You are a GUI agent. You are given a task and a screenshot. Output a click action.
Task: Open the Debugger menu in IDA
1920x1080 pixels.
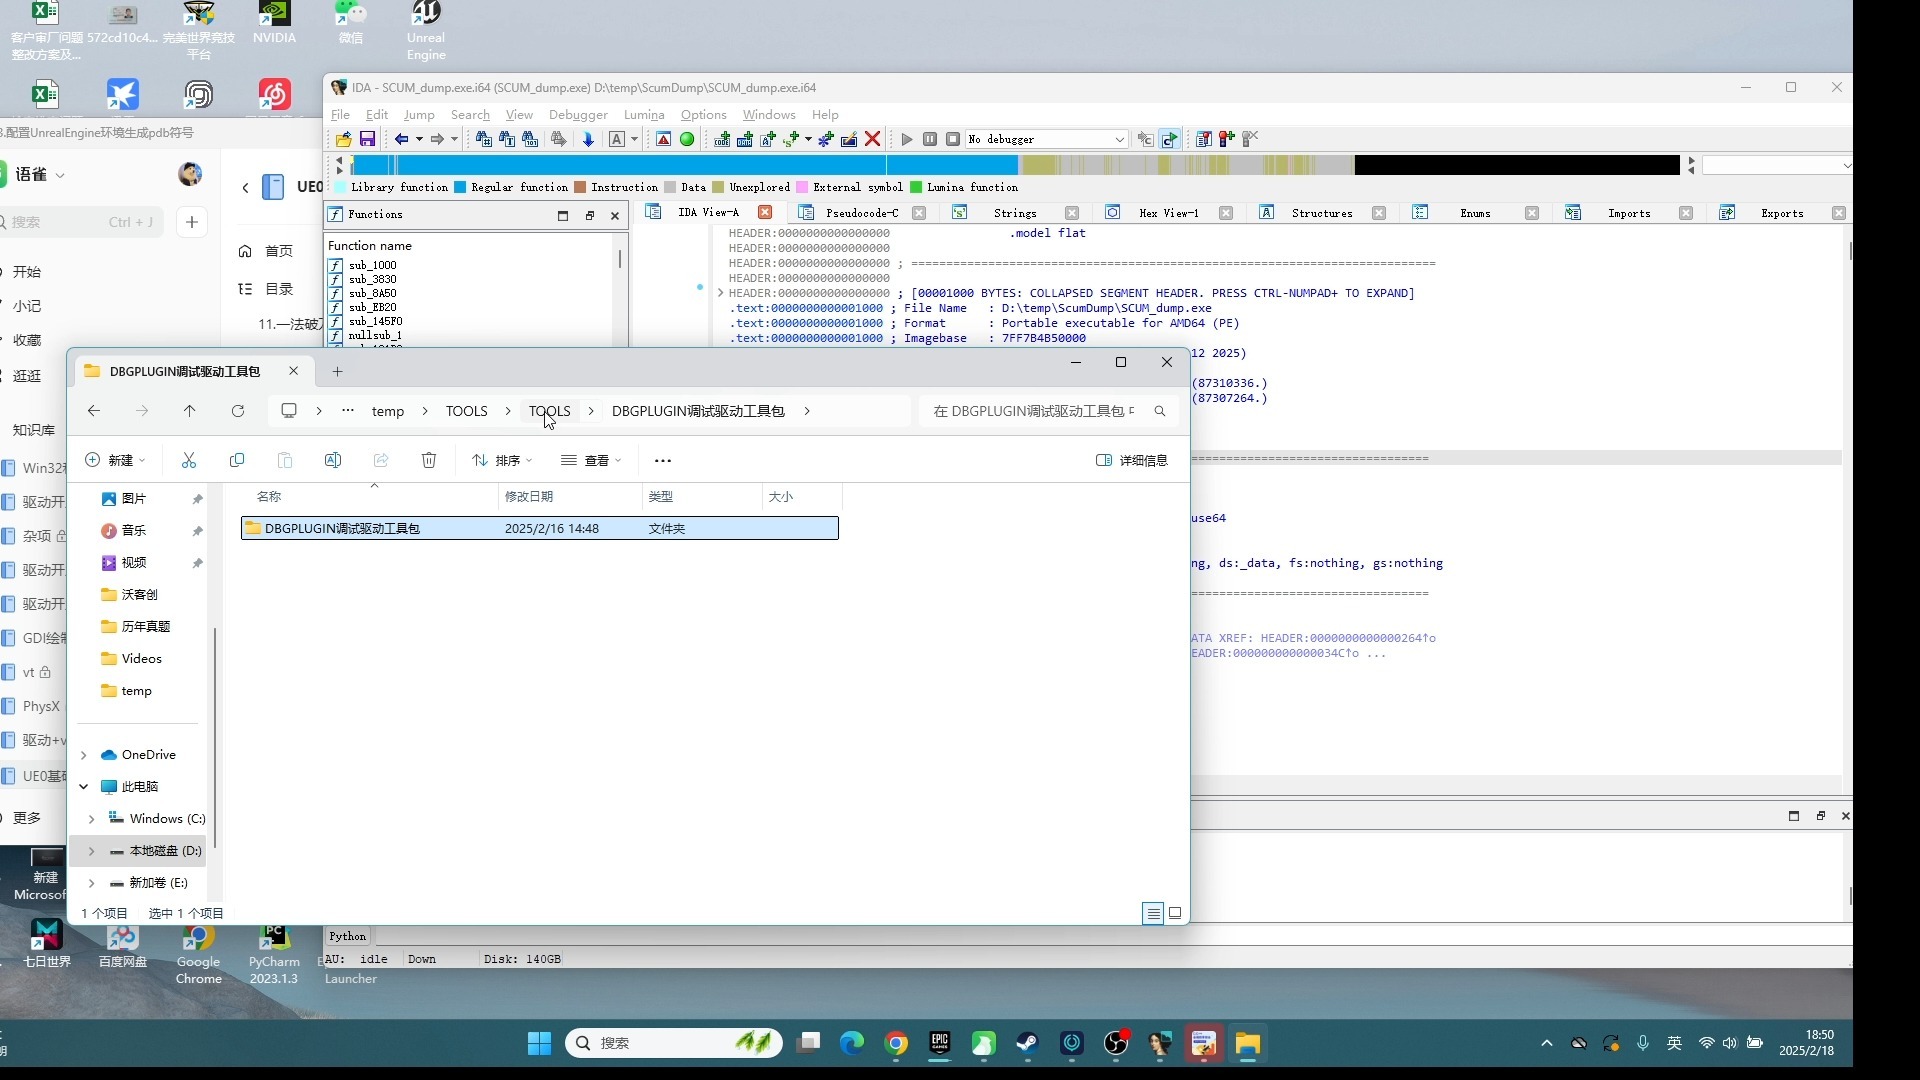click(578, 115)
